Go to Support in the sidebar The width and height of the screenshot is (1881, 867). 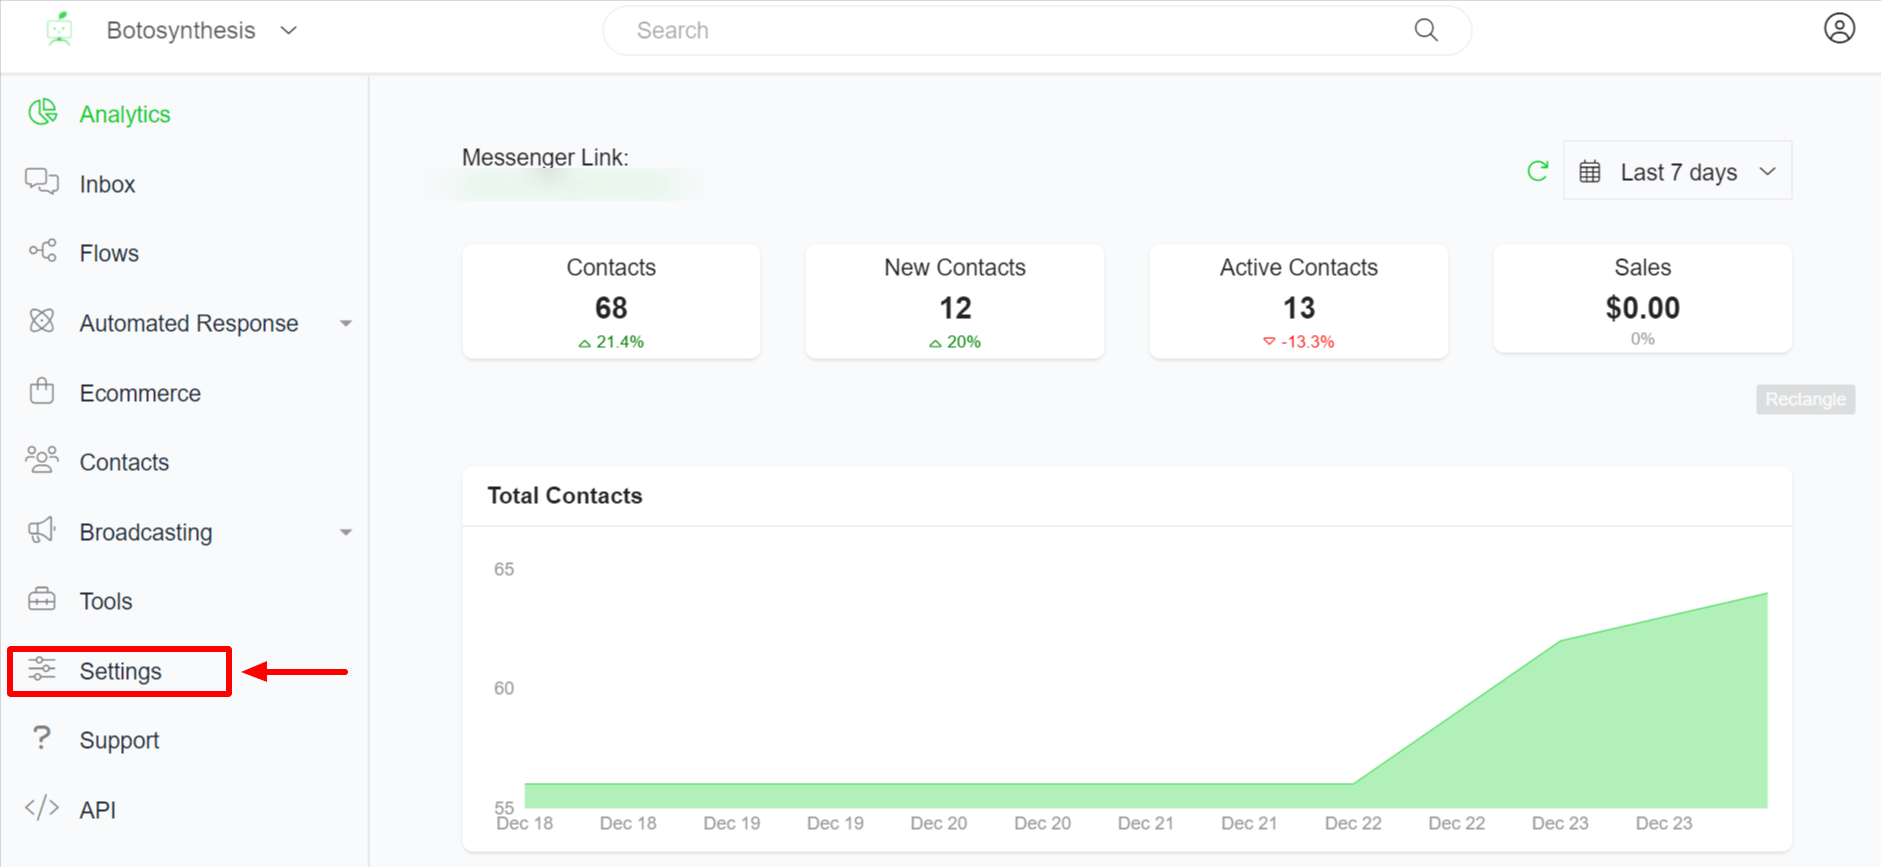pyautogui.click(x=119, y=740)
